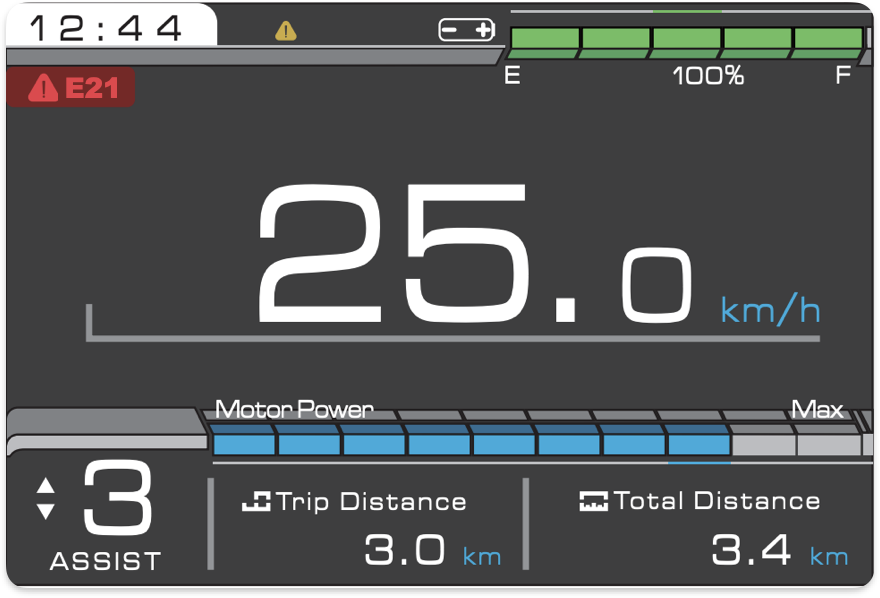Click the F full battery marker
Image resolution: width=880 pixels, height=598 pixels.
[x=843, y=75]
